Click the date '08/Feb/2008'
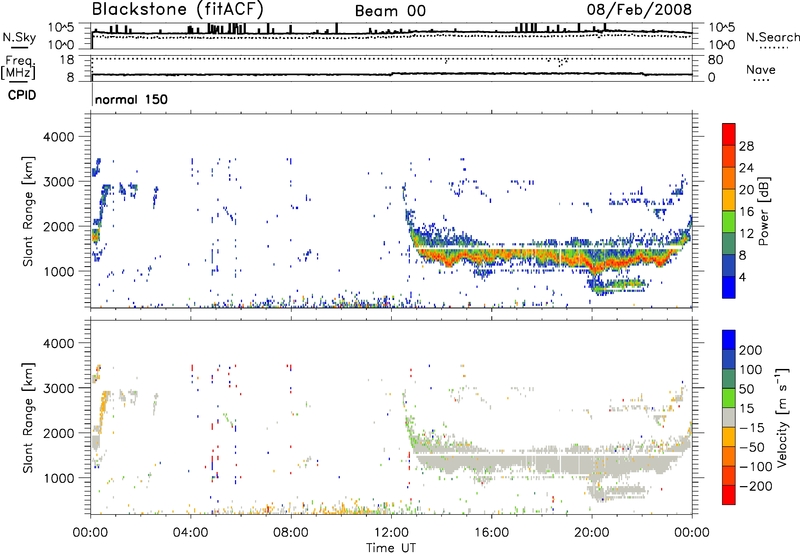The width and height of the screenshot is (800, 554). (639, 9)
